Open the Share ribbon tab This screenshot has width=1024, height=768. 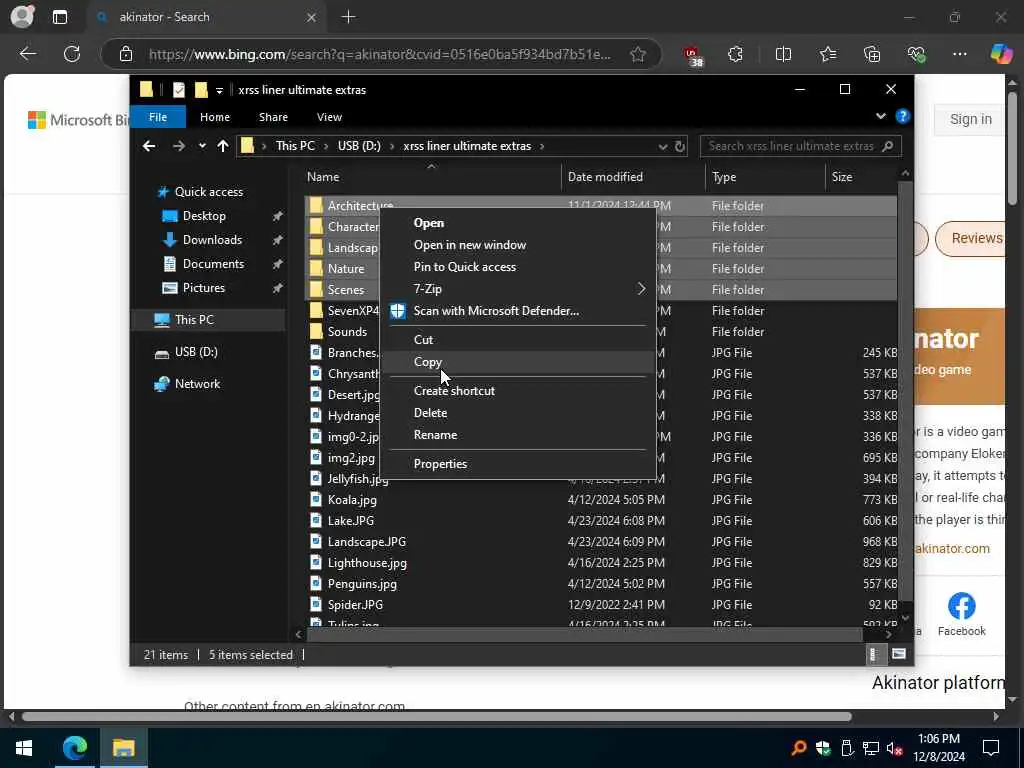273,117
